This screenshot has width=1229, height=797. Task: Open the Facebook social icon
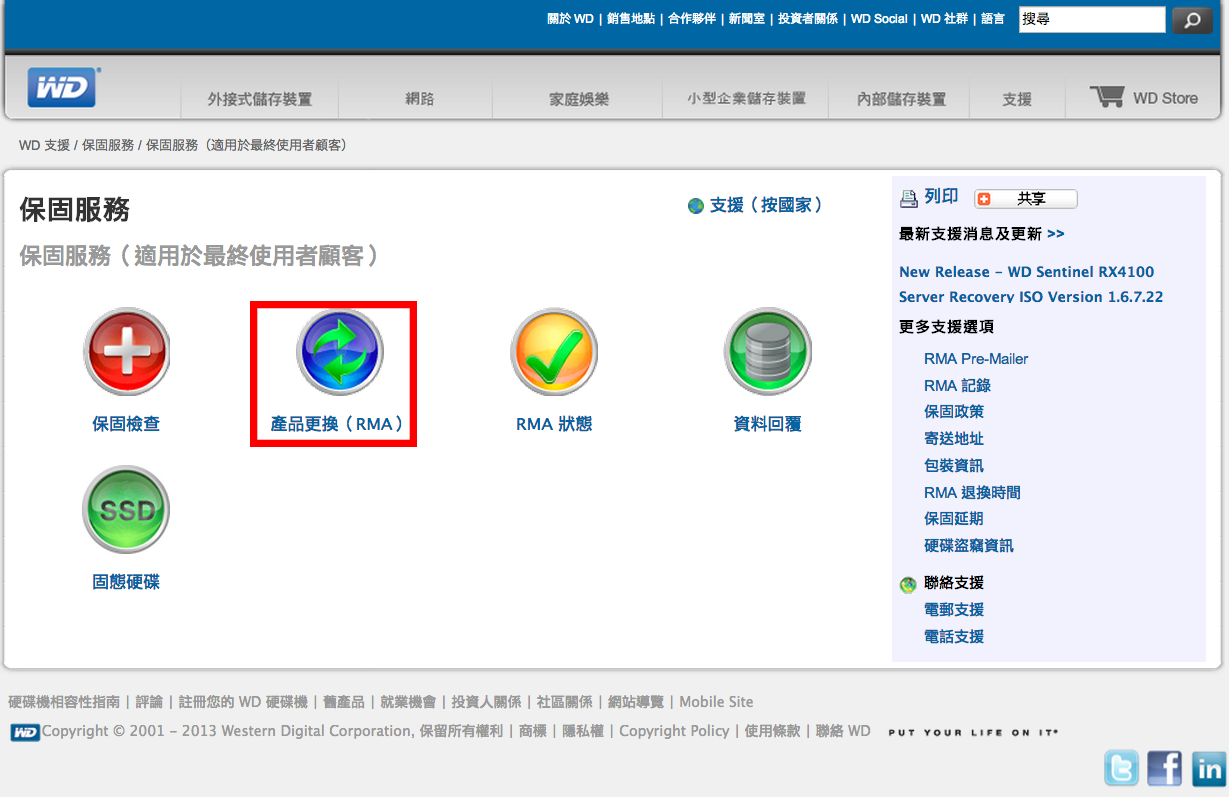pos(1165,768)
